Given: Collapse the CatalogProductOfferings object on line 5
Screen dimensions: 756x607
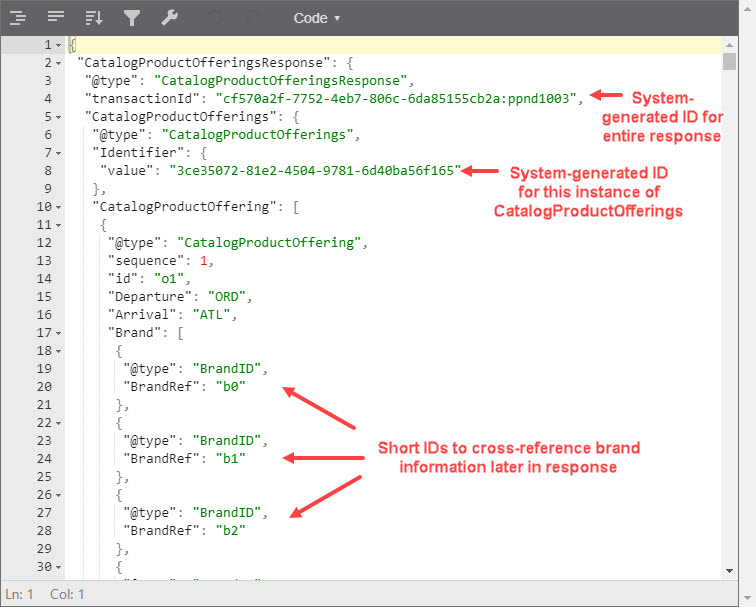Looking at the screenshot, I should (x=59, y=117).
